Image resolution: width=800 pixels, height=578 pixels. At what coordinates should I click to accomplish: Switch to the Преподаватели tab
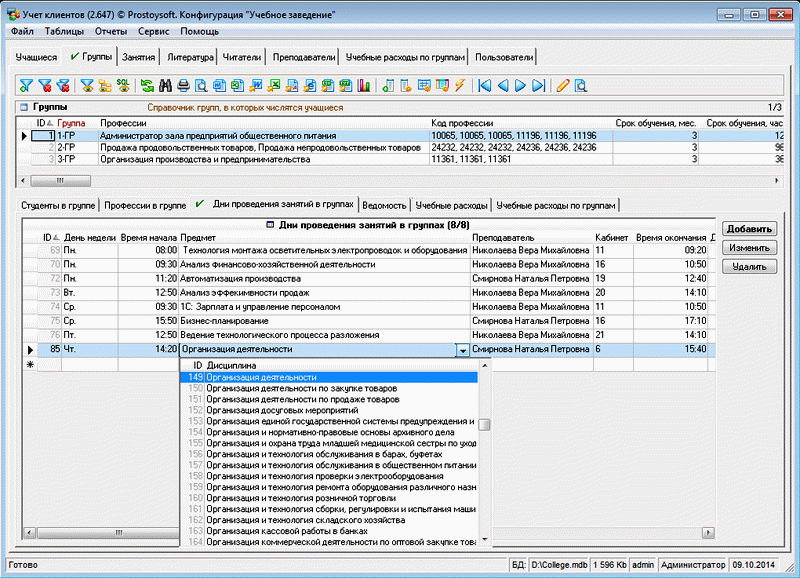tap(303, 57)
